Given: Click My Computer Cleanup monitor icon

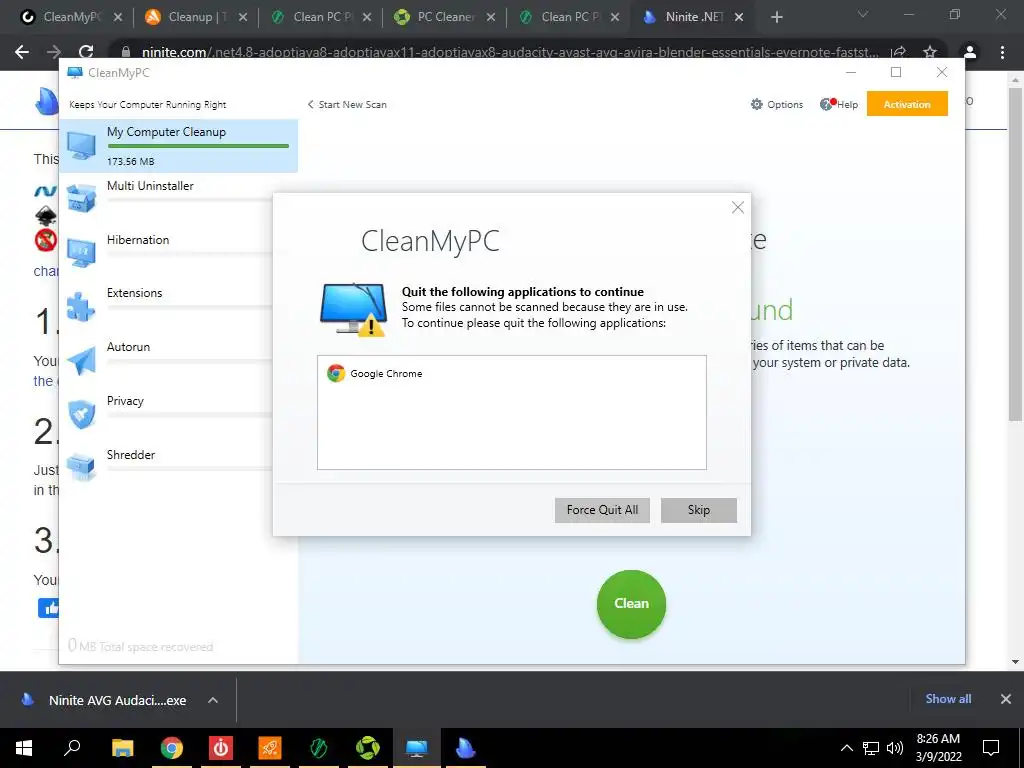Looking at the screenshot, I should coord(81,146).
